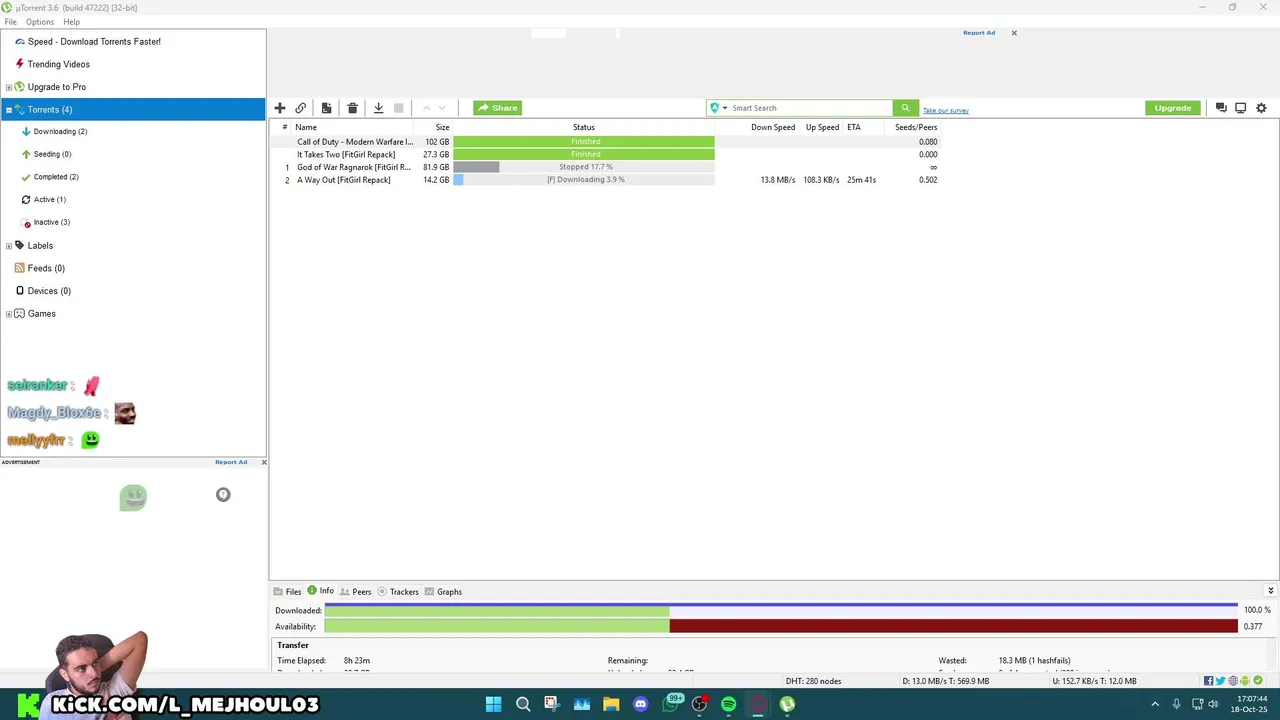Select Feeds (0) in sidebar
Viewport: 1280px width, 720px height.
[x=46, y=268]
